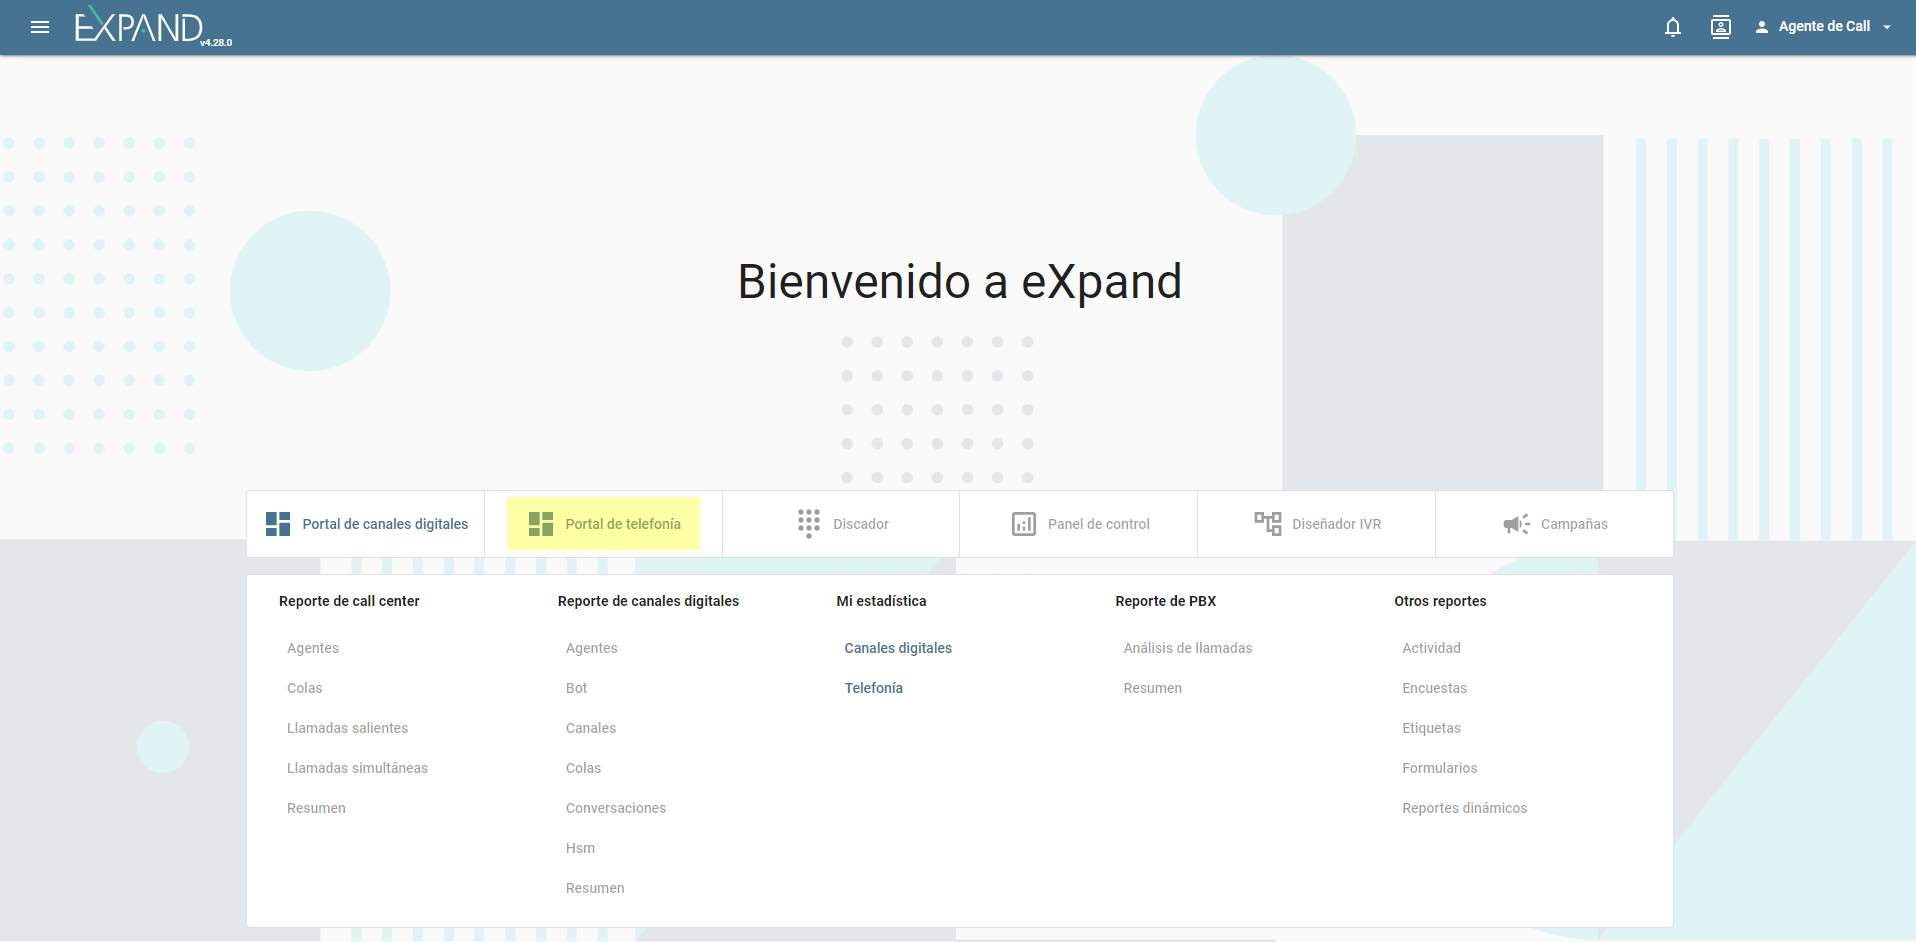1916x942 pixels.
Task: Open Canales digitales under Mi estadística
Action: coord(899,648)
